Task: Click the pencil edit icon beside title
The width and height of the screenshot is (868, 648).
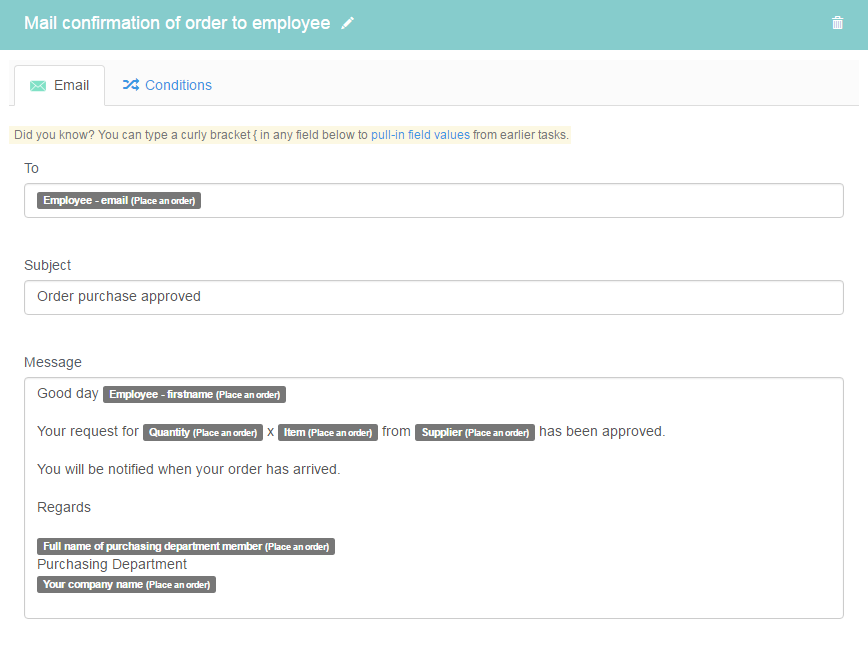Action: click(x=347, y=23)
